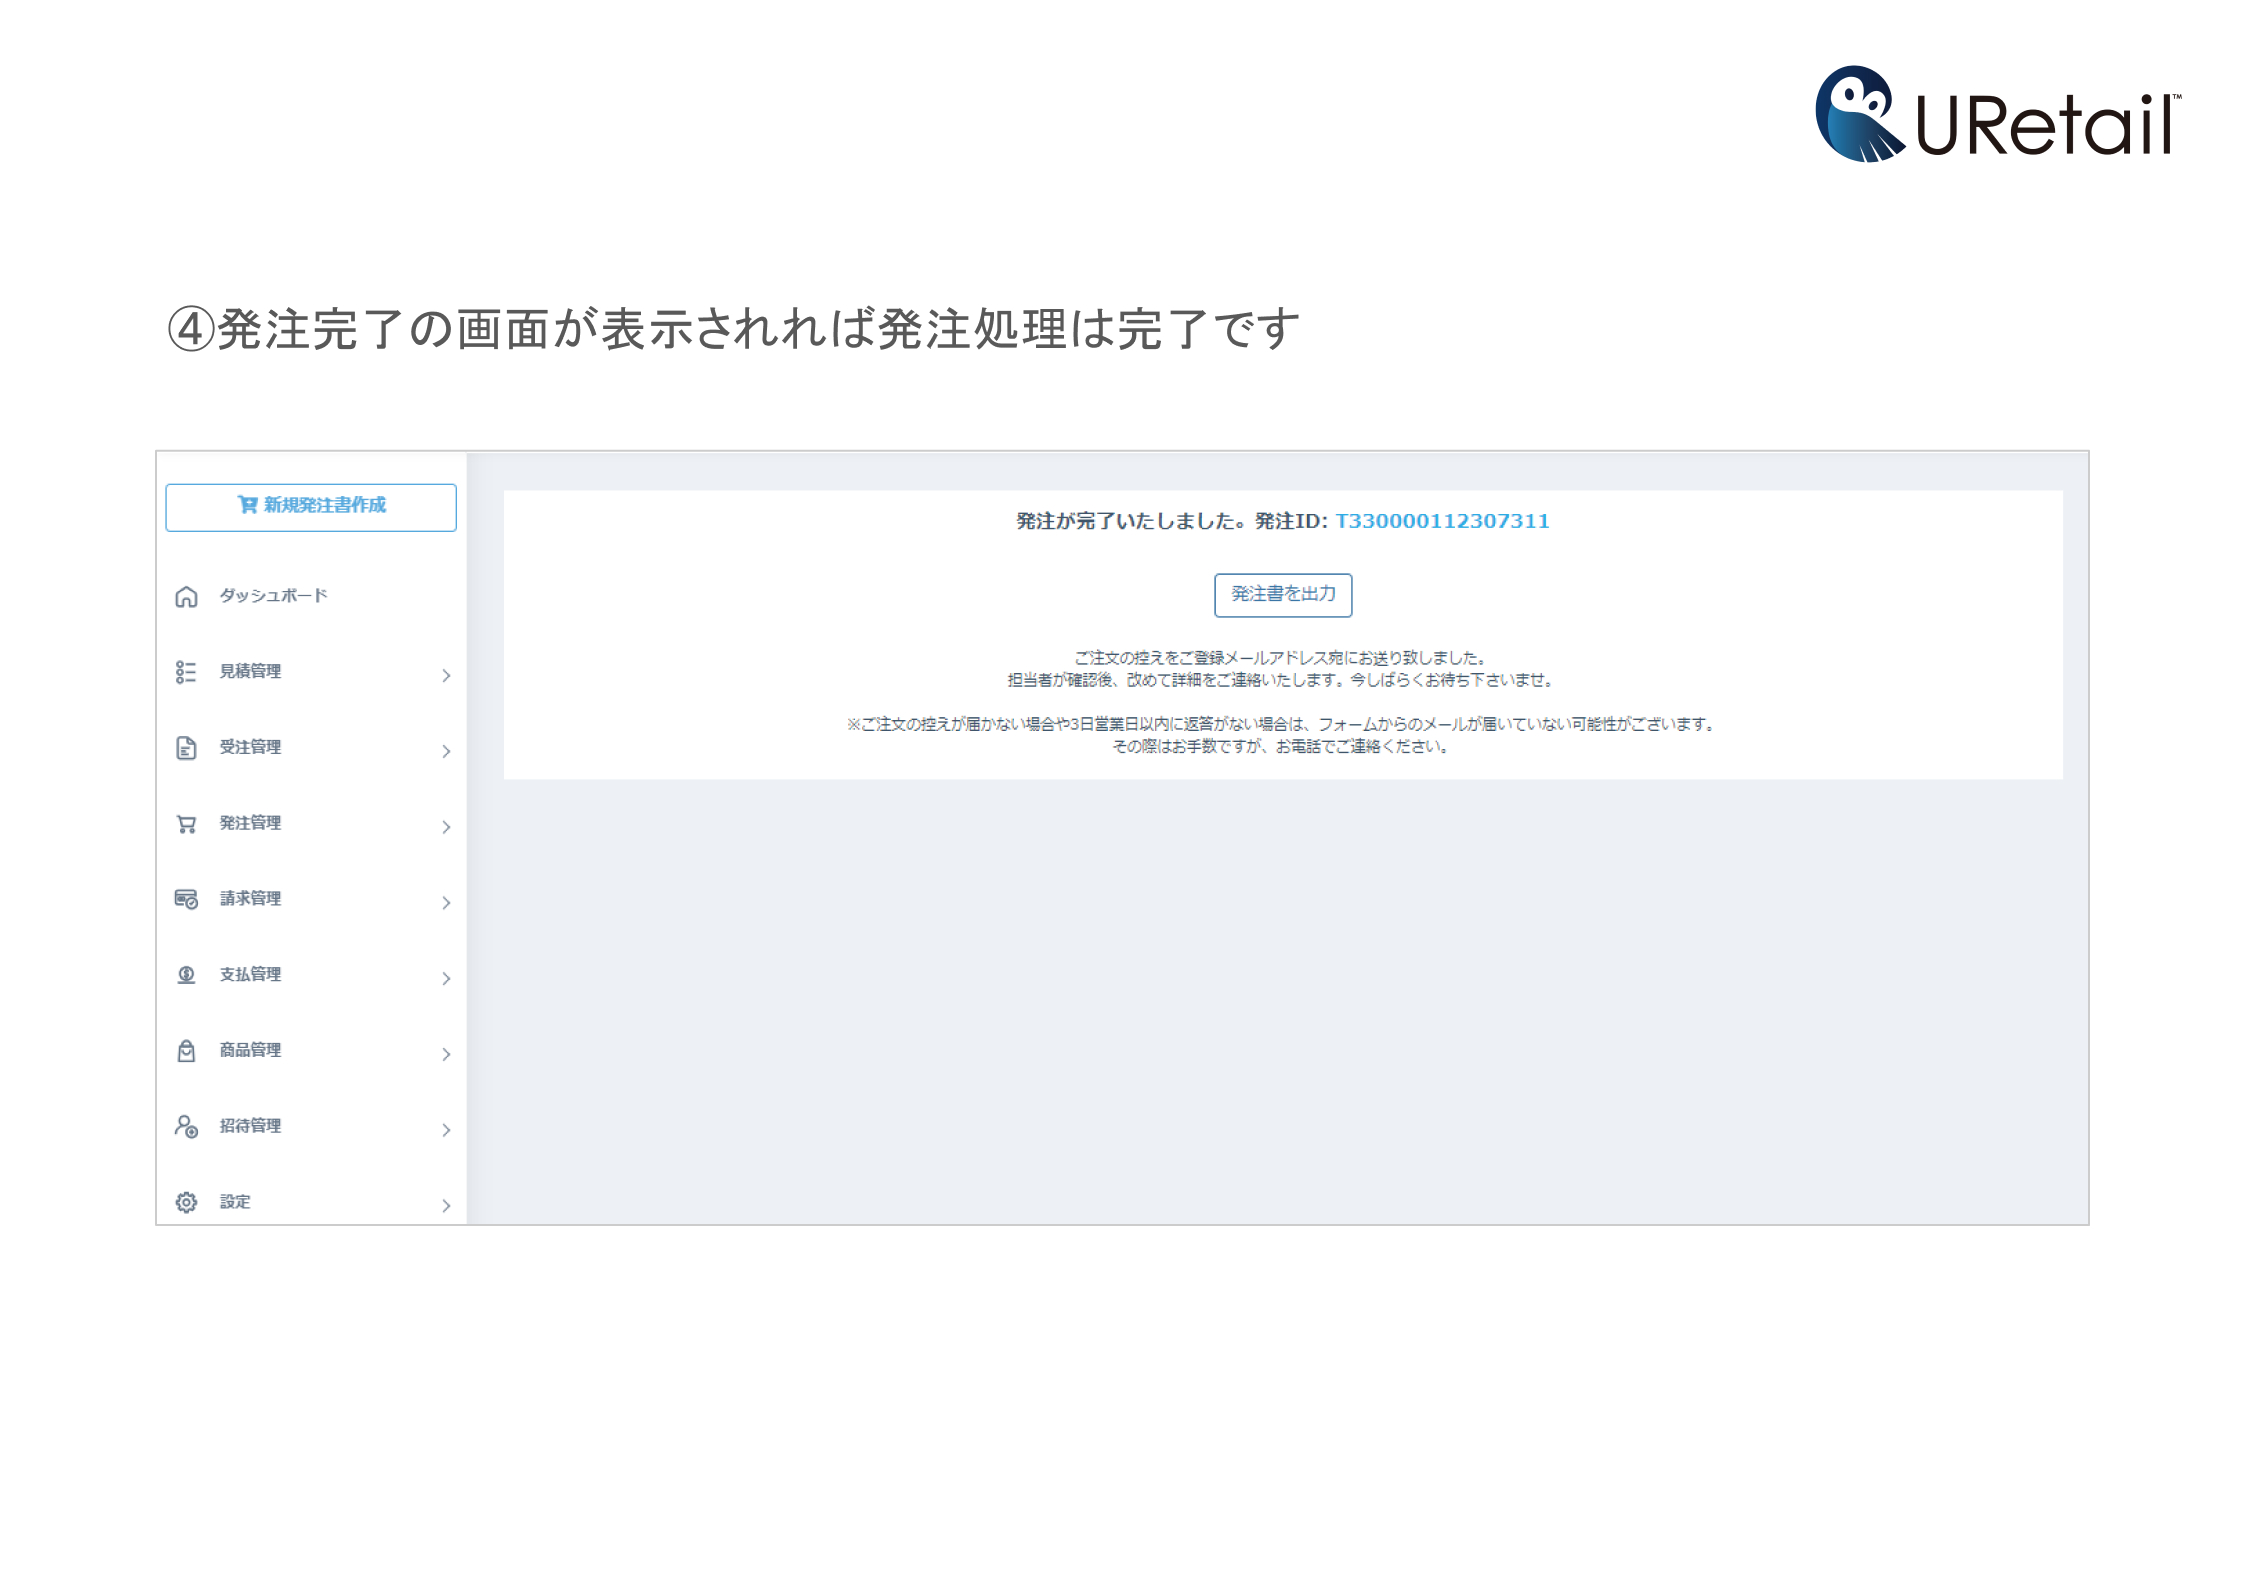The width and height of the screenshot is (2246, 1588).
Task: Click the 発注書を出力 button
Action: tap(1283, 595)
